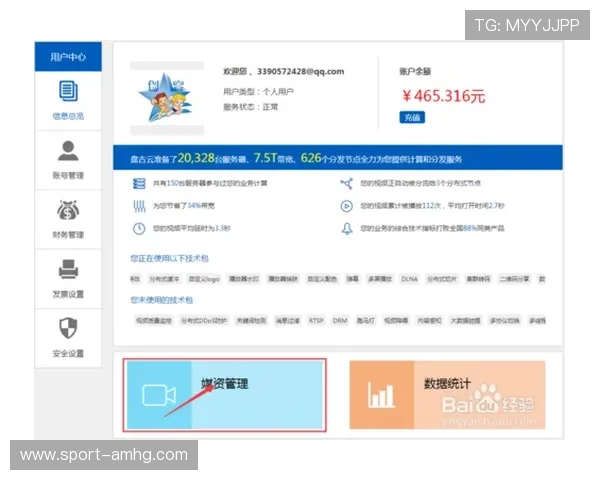600x480 pixels.
Task: Click the 打败全国88%同类产品 text
Action: point(432,229)
